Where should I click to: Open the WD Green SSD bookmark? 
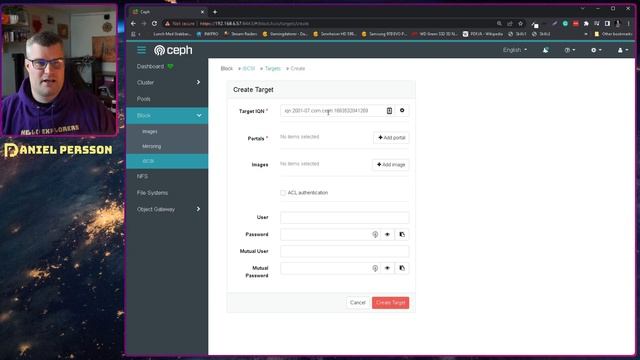pyautogui.click(x=435, y=34)
